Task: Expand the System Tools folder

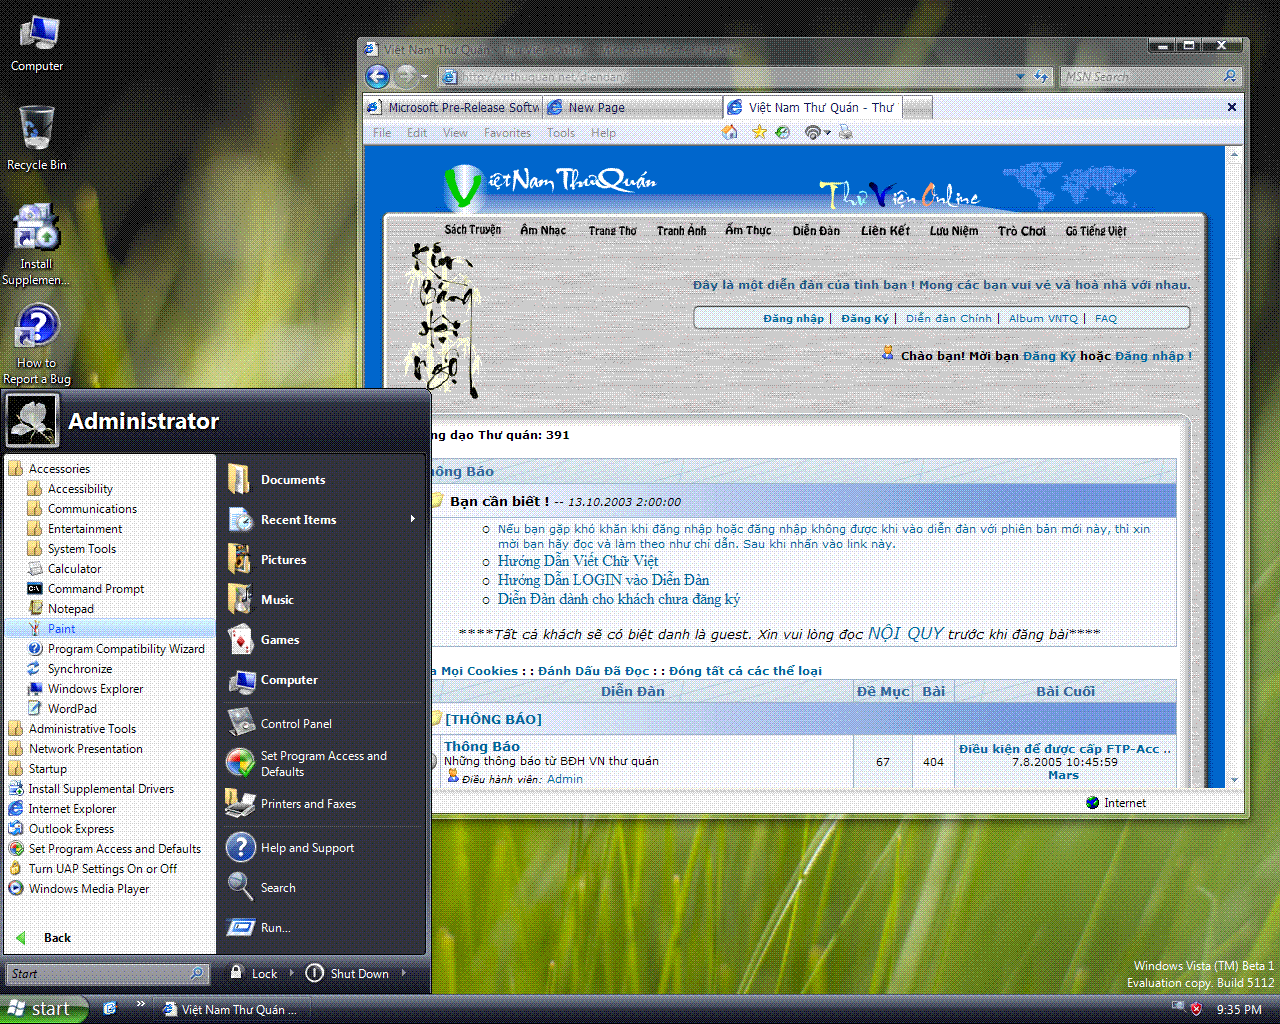Action: click(82, 548)
